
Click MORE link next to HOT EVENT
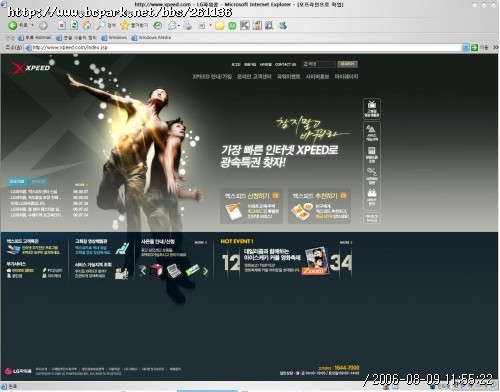coord(346,242)
